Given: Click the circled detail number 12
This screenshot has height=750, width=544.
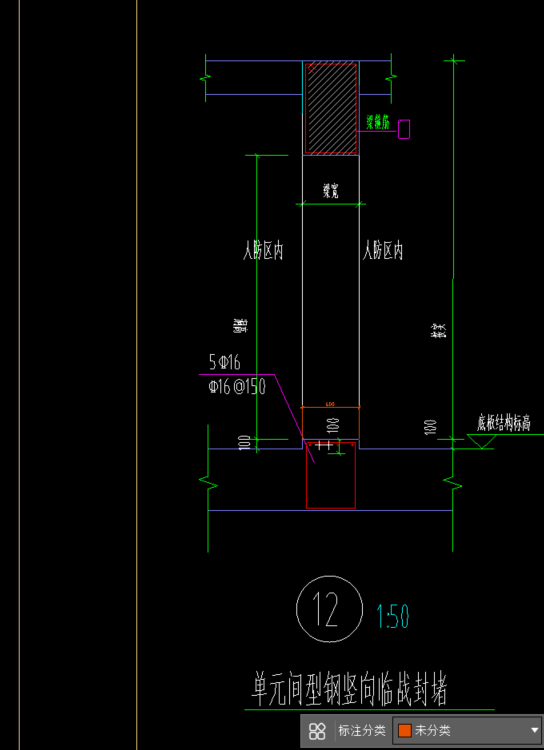Looking at the screenshot, I should (x=329, y=609).
